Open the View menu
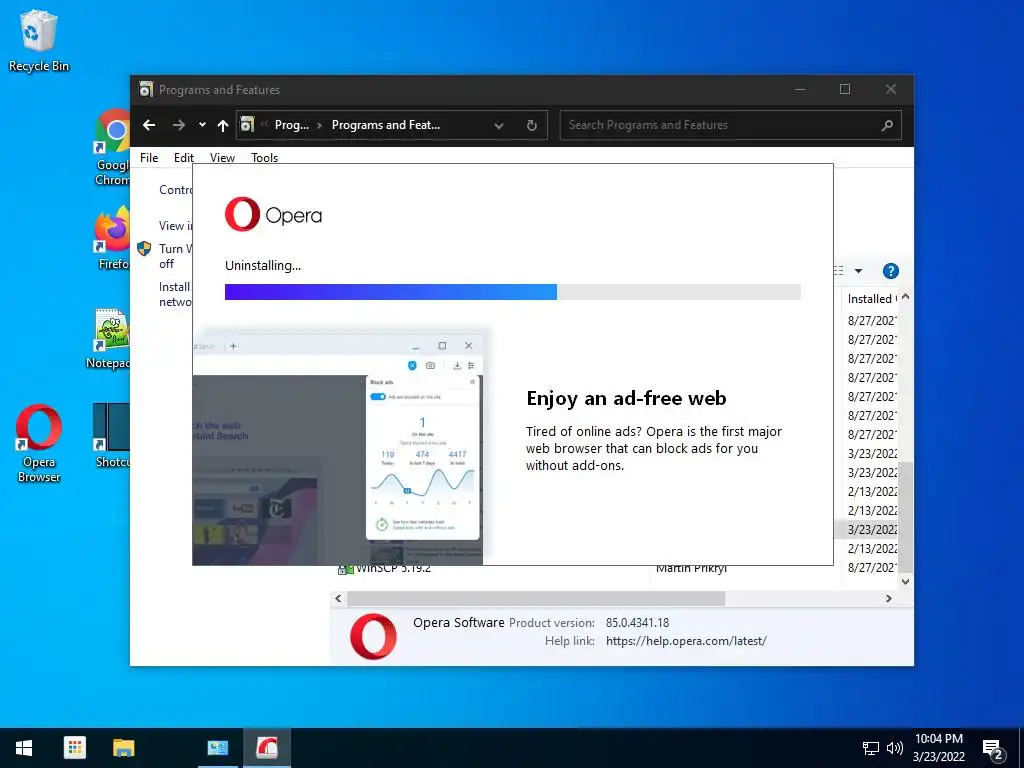The height and width of the screenshot is (768, 1024). tap(222, 157)
